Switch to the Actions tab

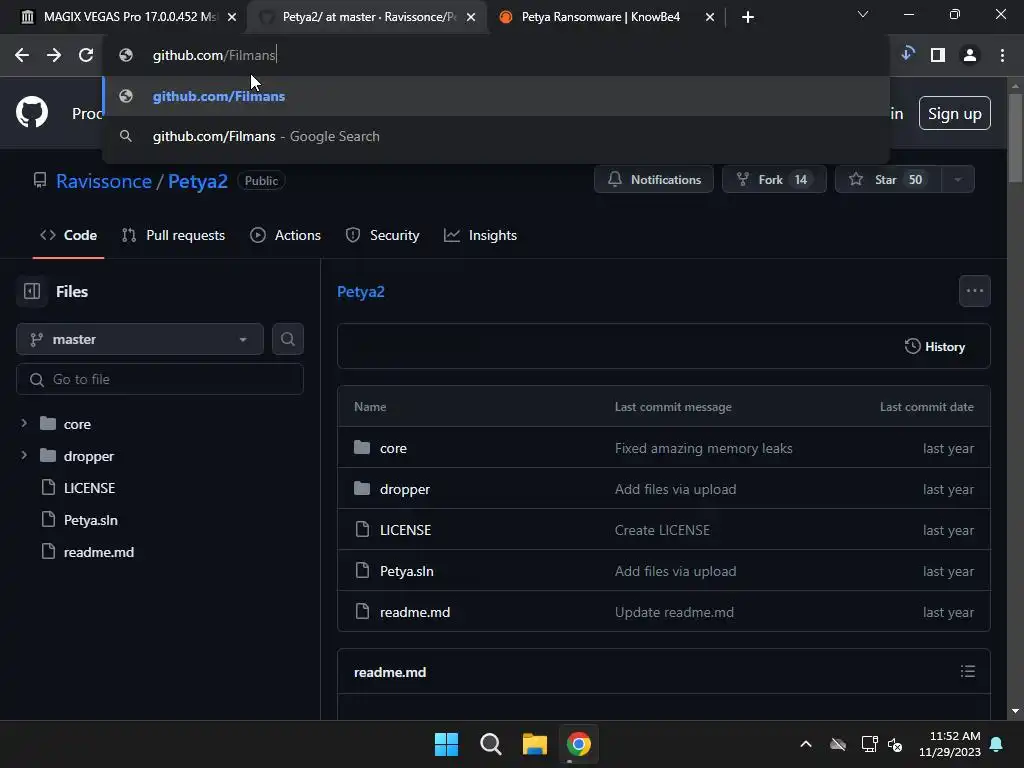click(x=285, y=235)
